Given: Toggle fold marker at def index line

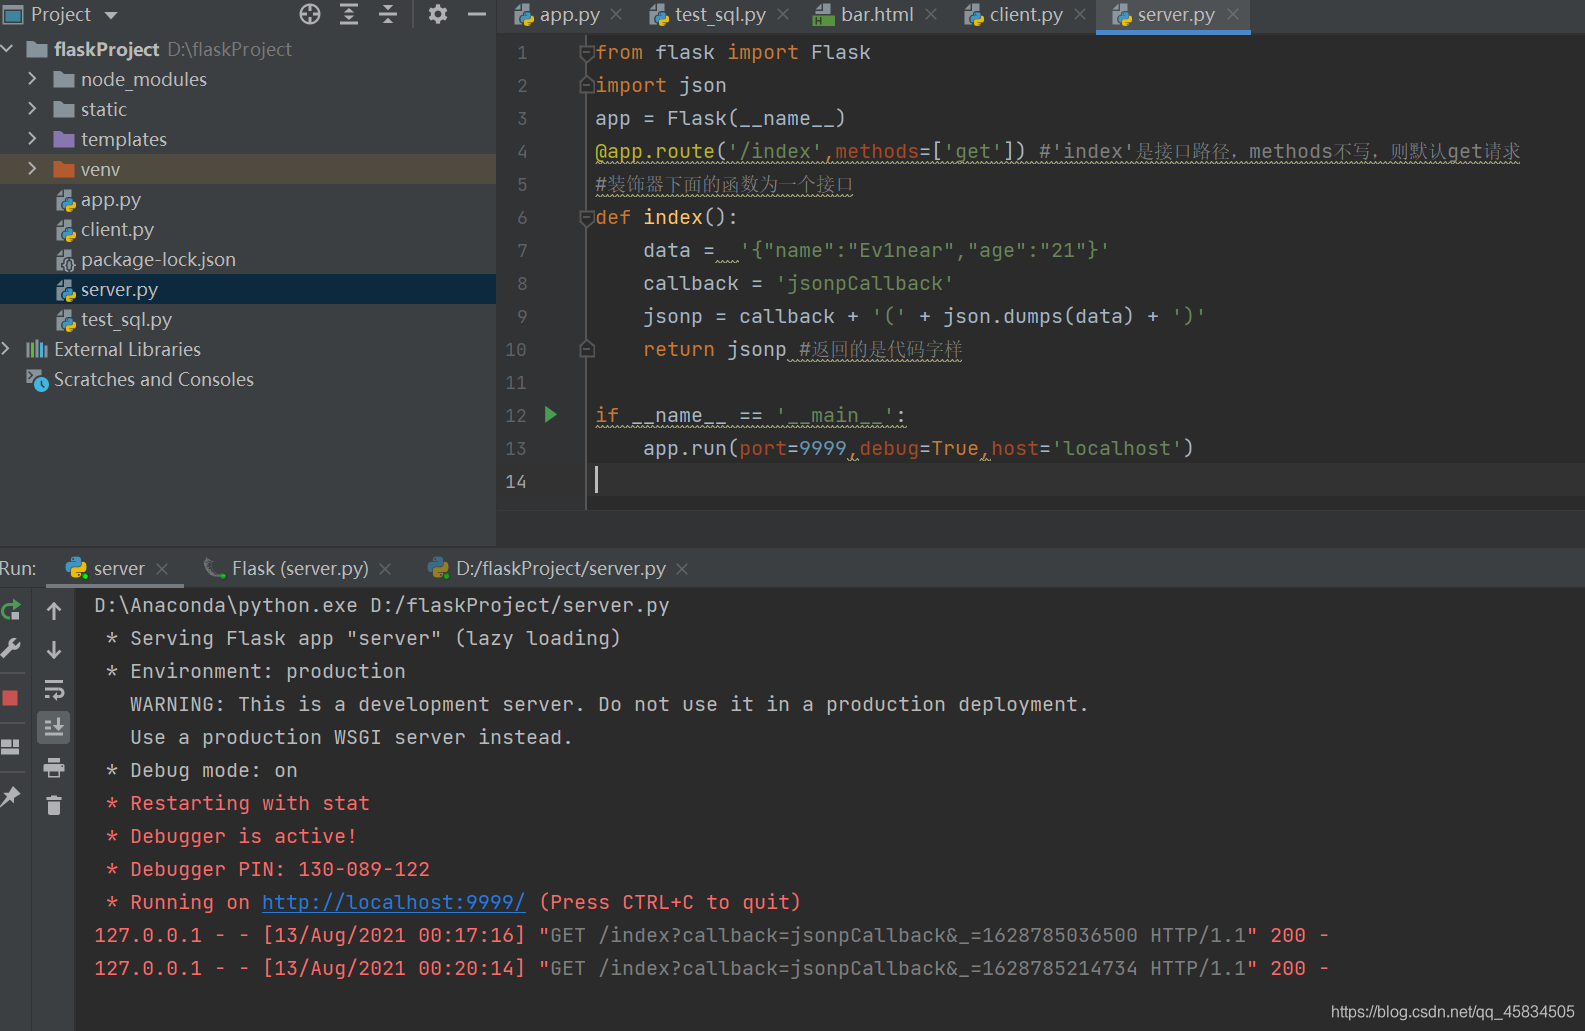Looking at the screenshot, I should click(x=587, y=218).
